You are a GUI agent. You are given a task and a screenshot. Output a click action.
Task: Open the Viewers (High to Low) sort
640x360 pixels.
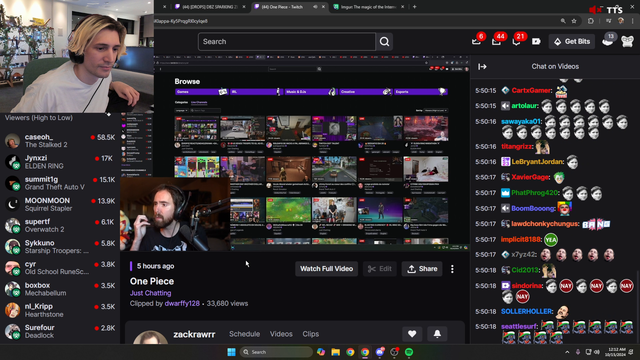[39, 118]
